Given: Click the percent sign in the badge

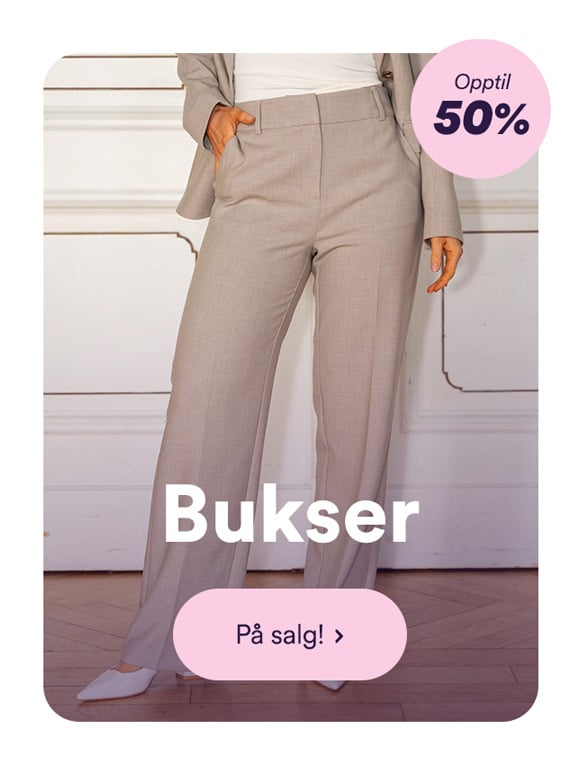Looking at the screenshot, I should (x=512, y=119).
